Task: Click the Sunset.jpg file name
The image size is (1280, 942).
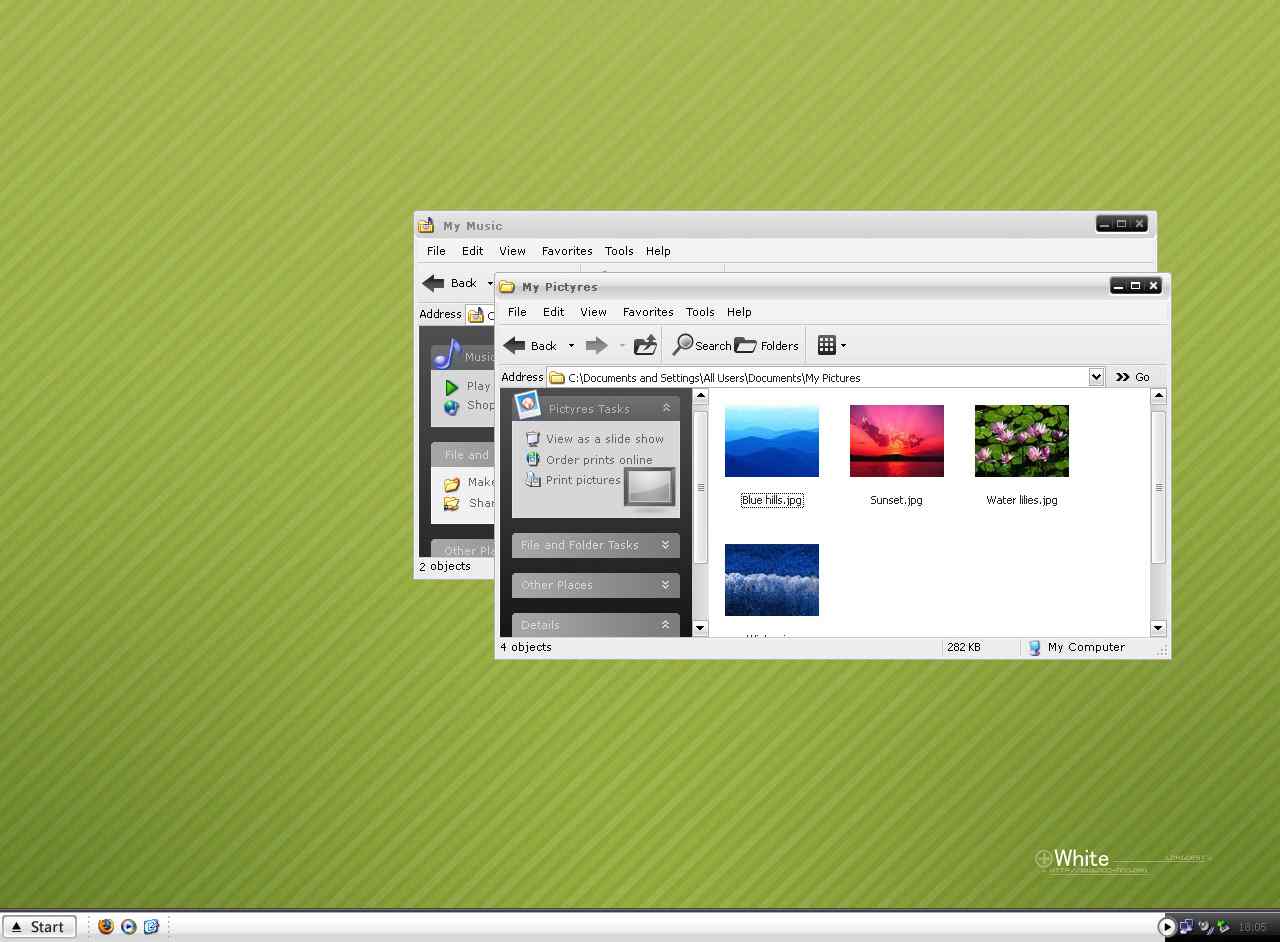Action: pos(896,500)
